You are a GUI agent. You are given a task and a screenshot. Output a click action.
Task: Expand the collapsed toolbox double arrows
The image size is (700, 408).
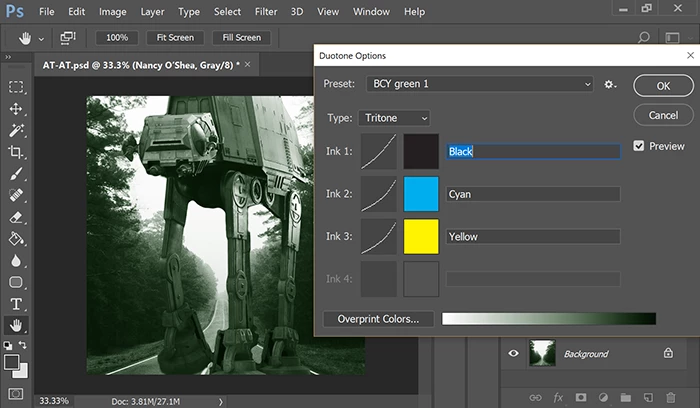pyautogui.click(x=8, y=57)
